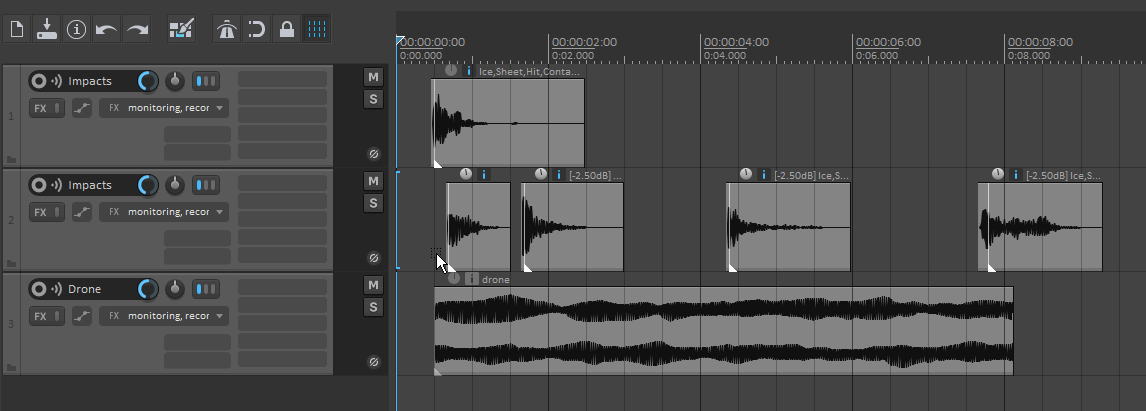1146x411 pixels.
Task: Click notes icon on the drone item
Action: pyautogui.click(x=472, y=279)
